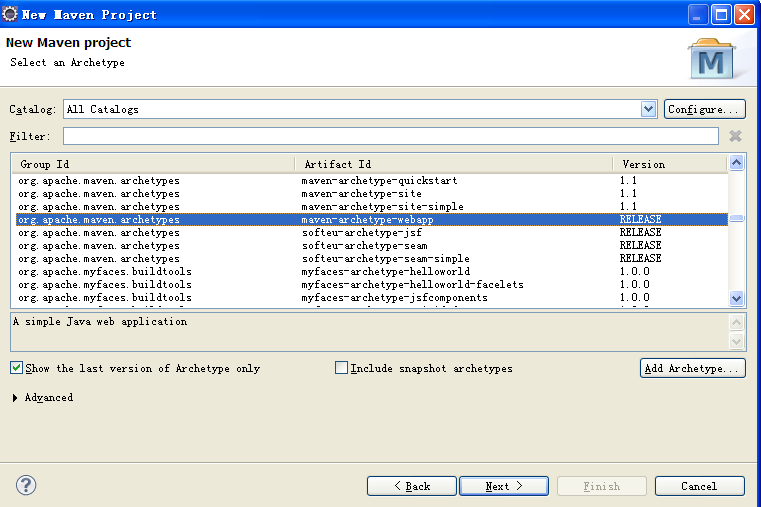Proceed with the Next button
Screen dimensions: 761x507
(x=504, y=486)
